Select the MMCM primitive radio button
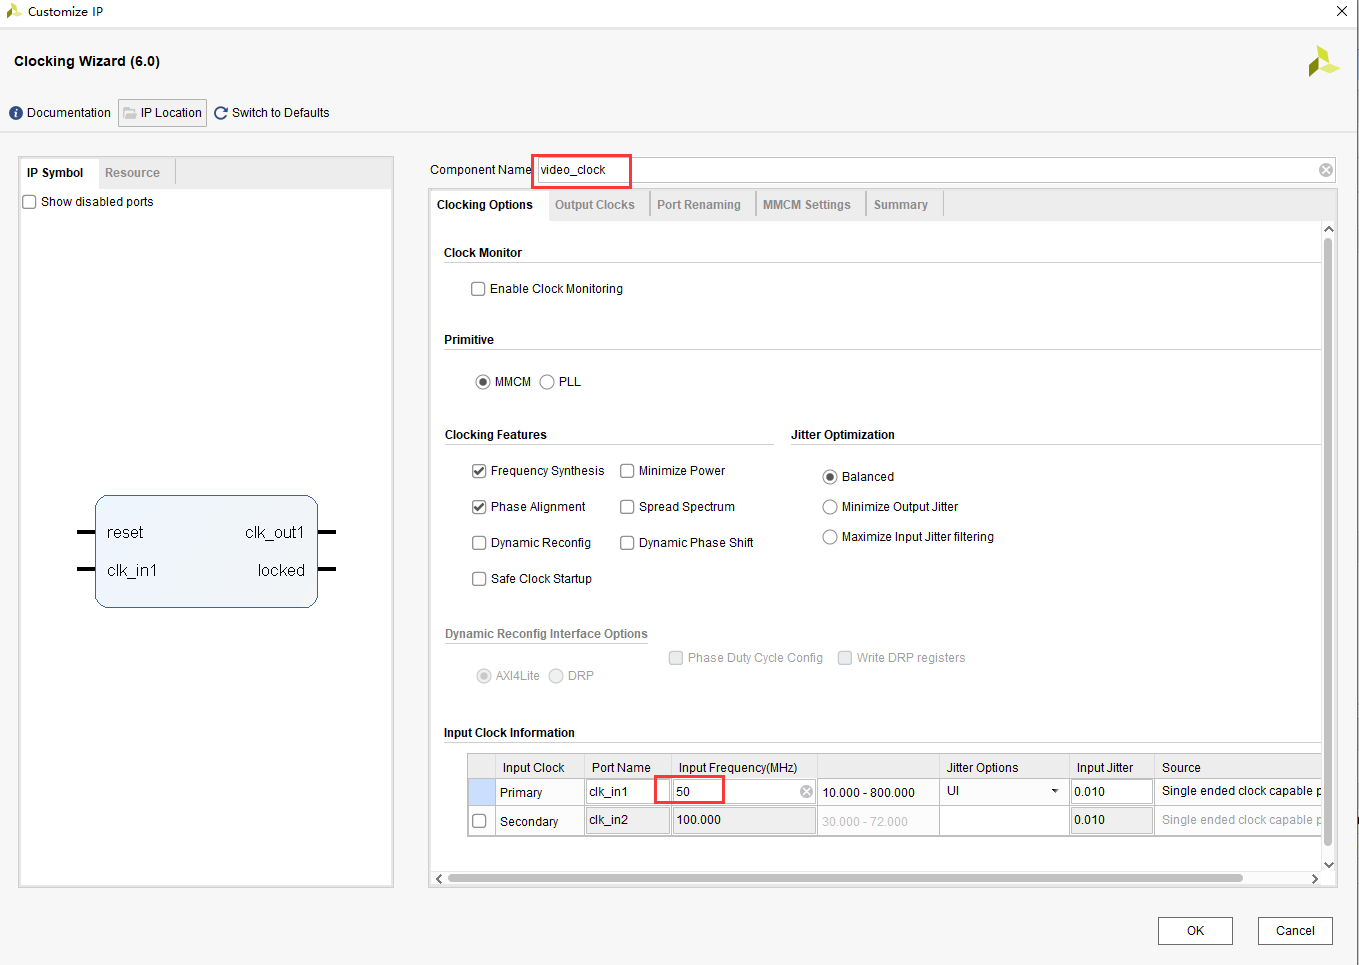 click(483, 382)
